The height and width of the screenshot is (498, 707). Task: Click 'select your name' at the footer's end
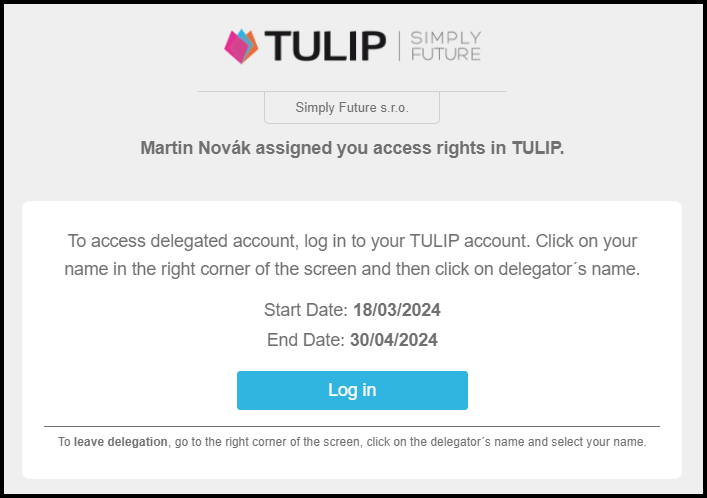(x=607, y=441)
